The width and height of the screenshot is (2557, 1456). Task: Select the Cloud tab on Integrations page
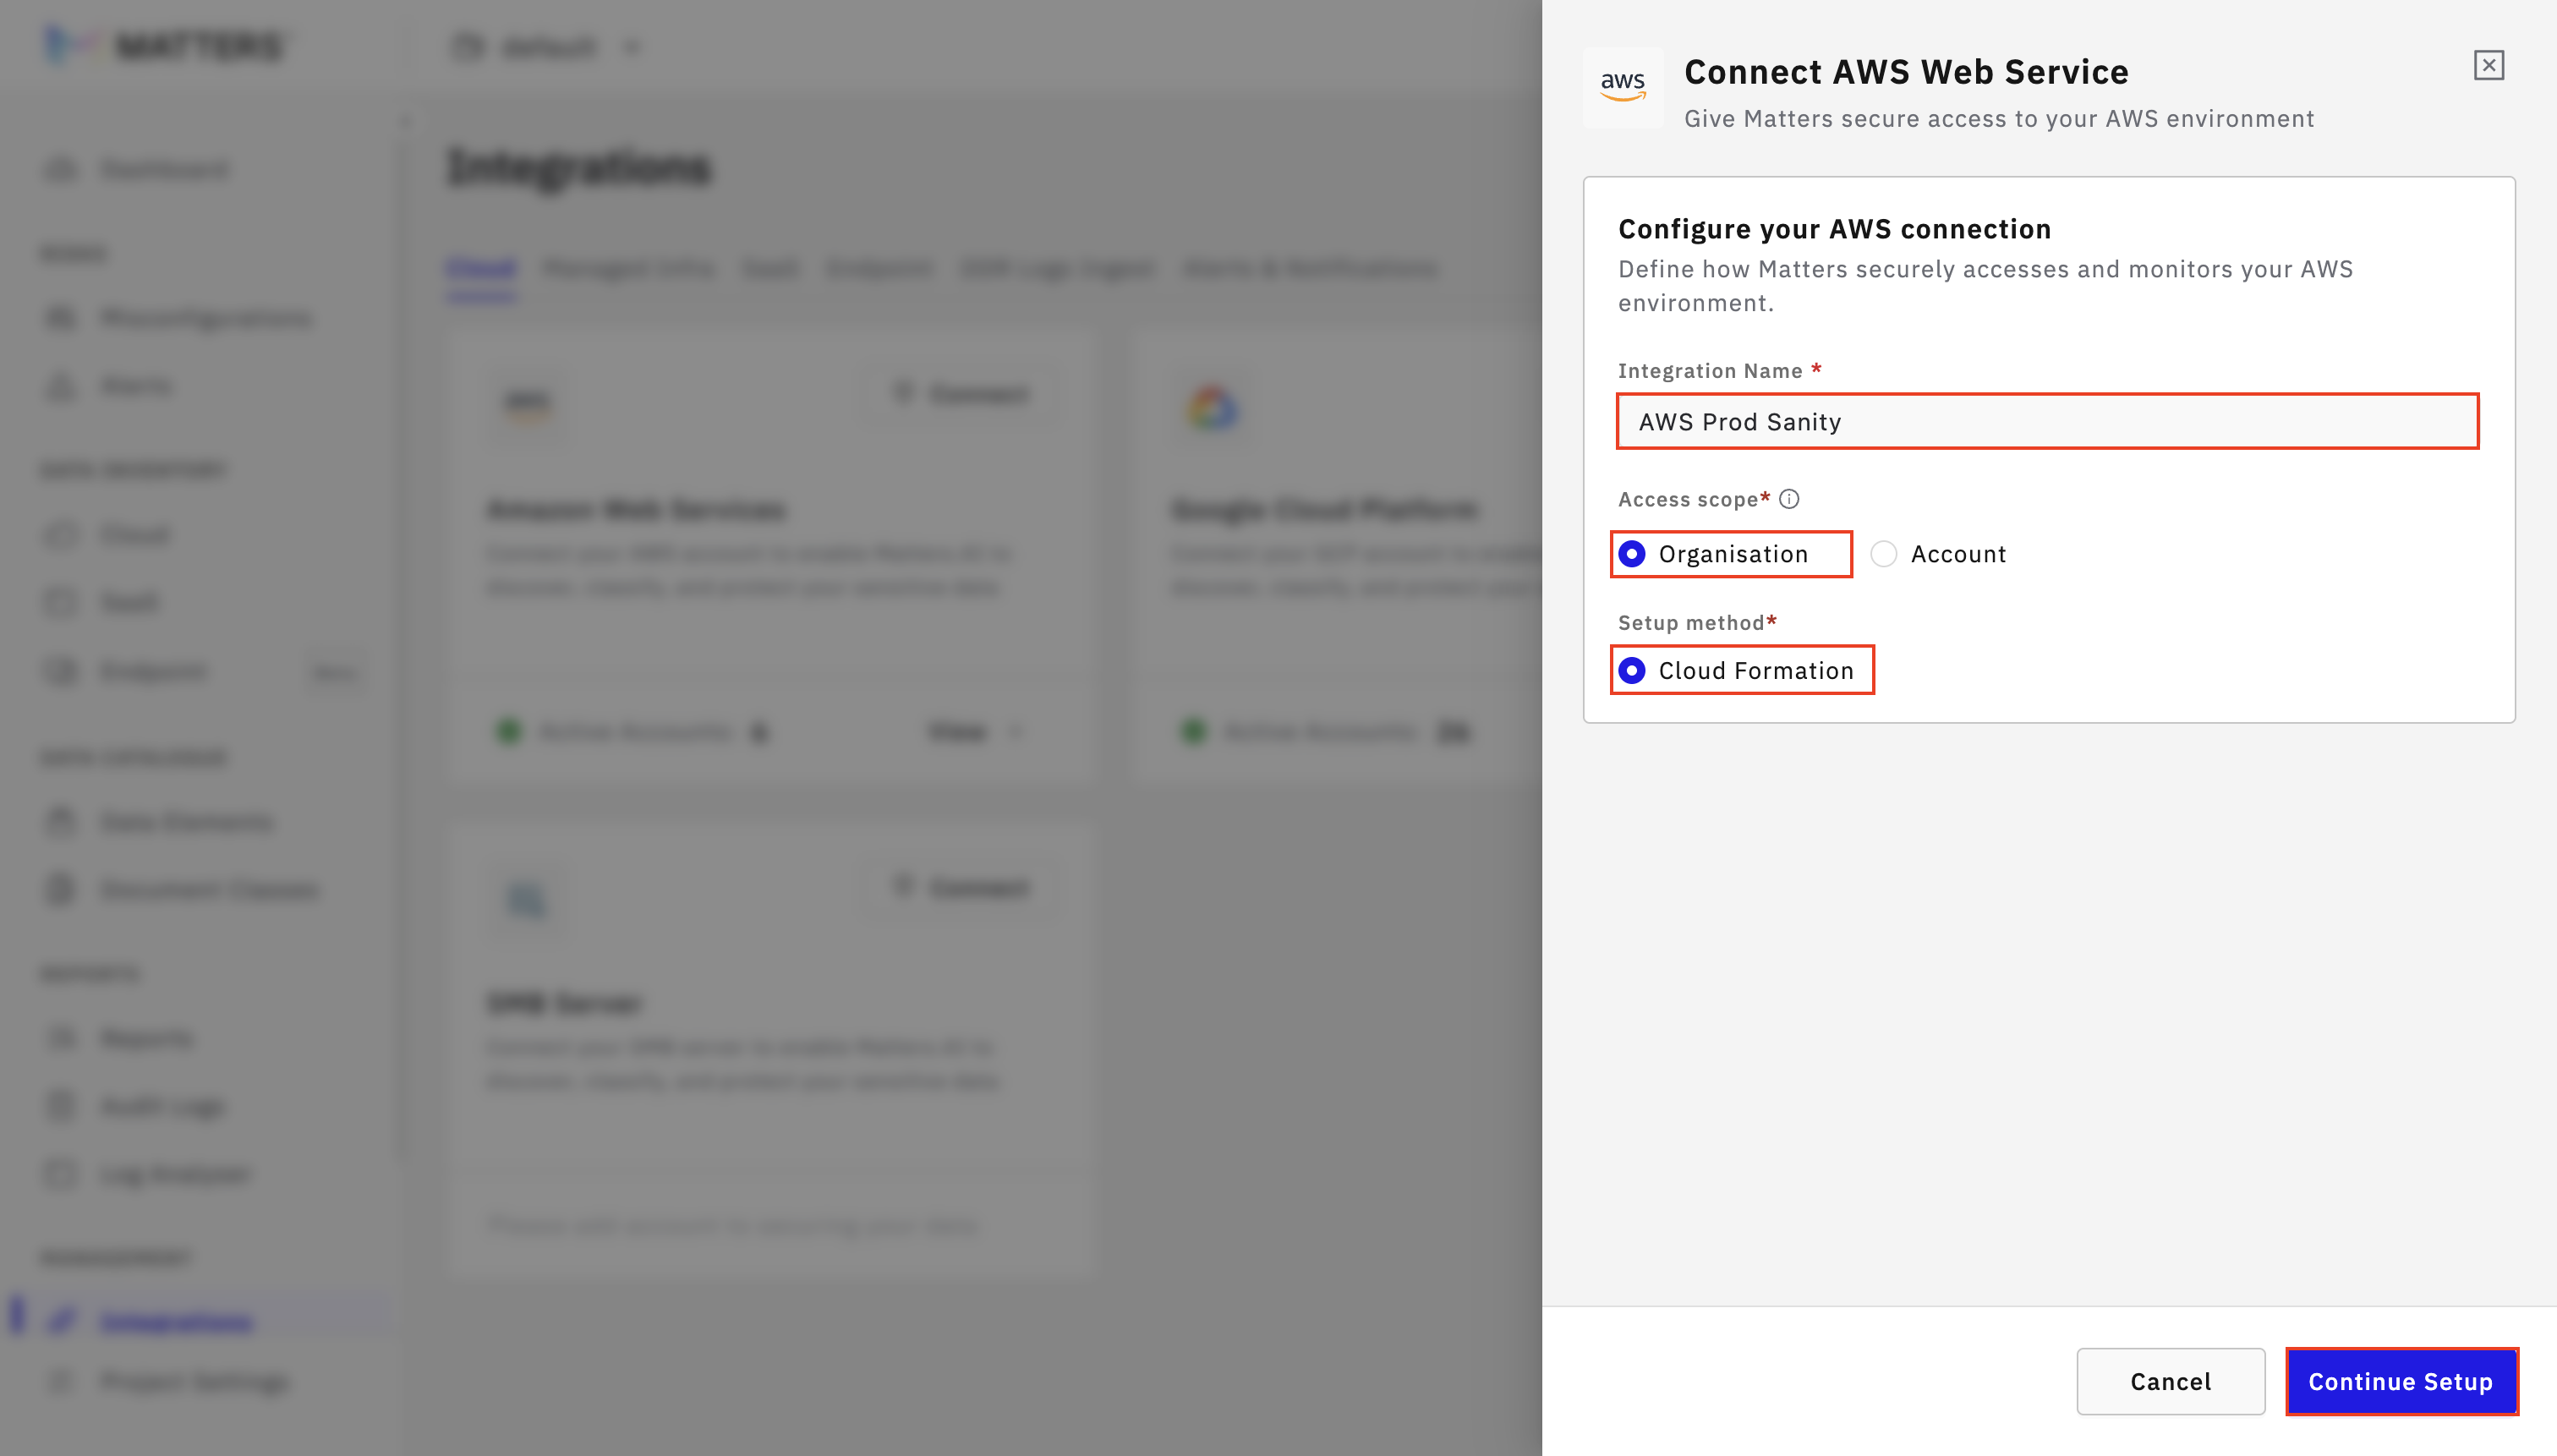tap(481, 268)
